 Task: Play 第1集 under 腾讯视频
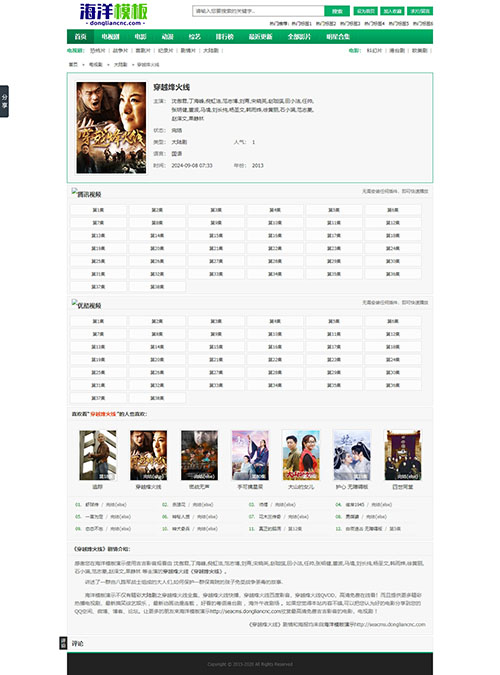[98, 210]
